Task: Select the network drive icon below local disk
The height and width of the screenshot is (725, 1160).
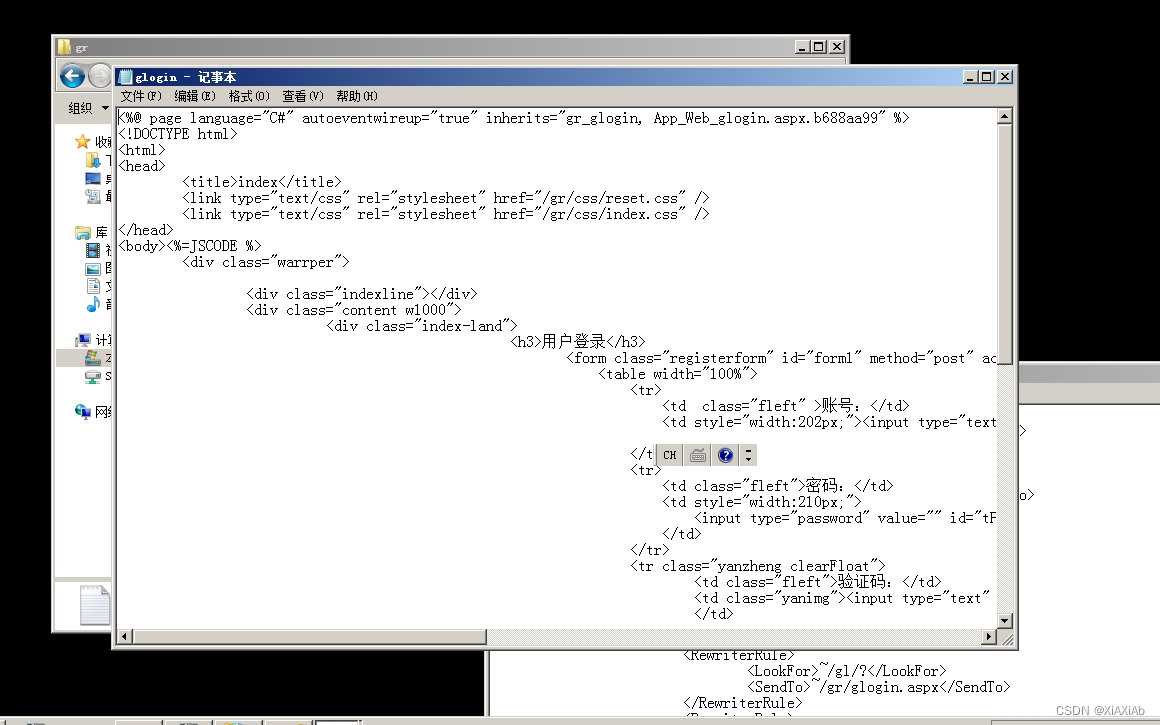Action: coord(93,377)
